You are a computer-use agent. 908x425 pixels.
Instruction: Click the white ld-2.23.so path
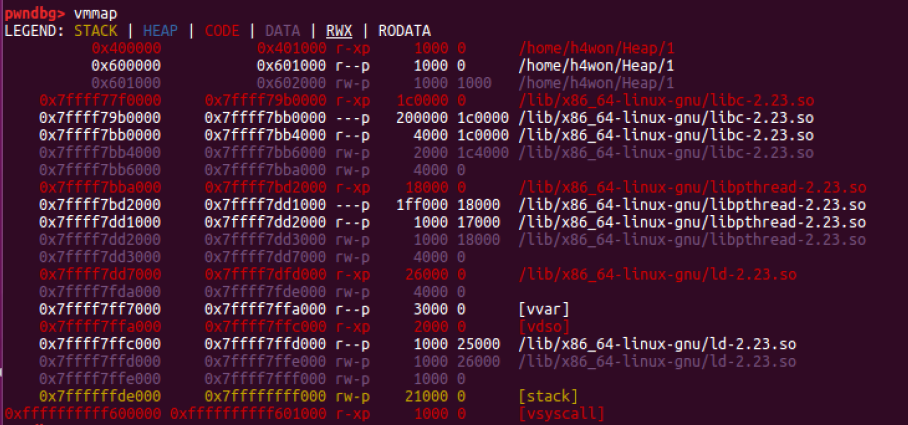tap(657, 343)
